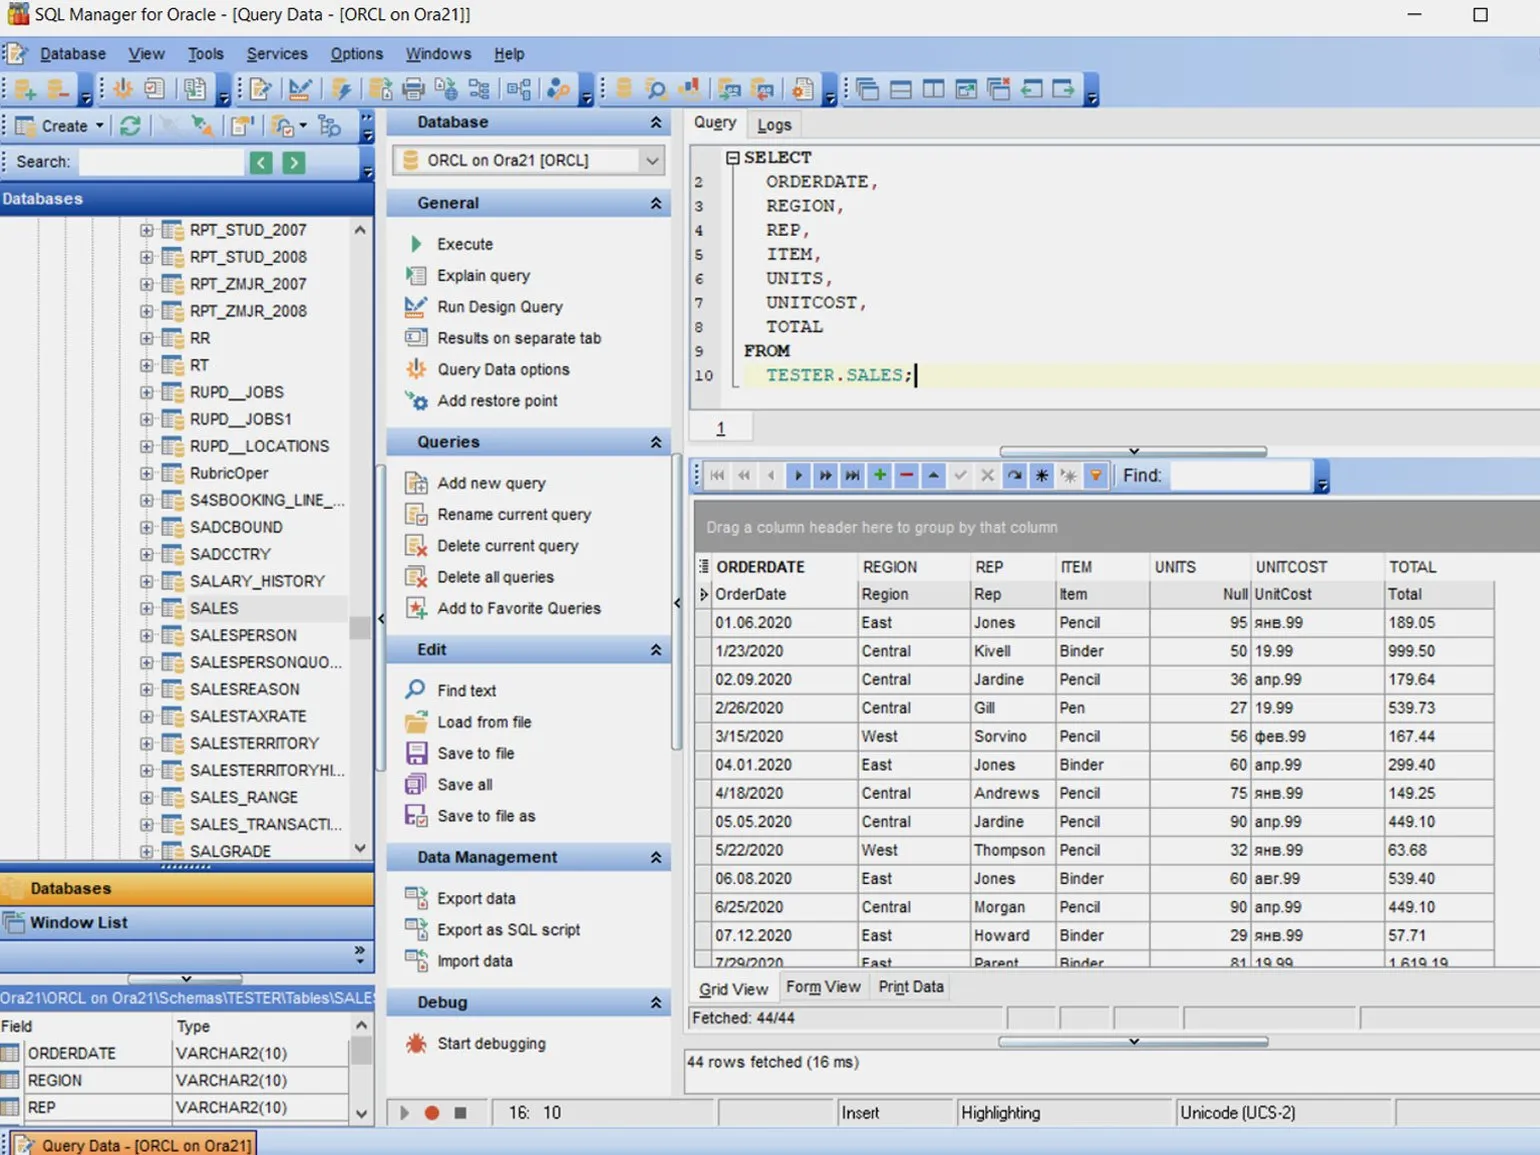Switch to Form View tab
The width and height of the screenshot is (1540, 1155).
click(x=822, y=987)
